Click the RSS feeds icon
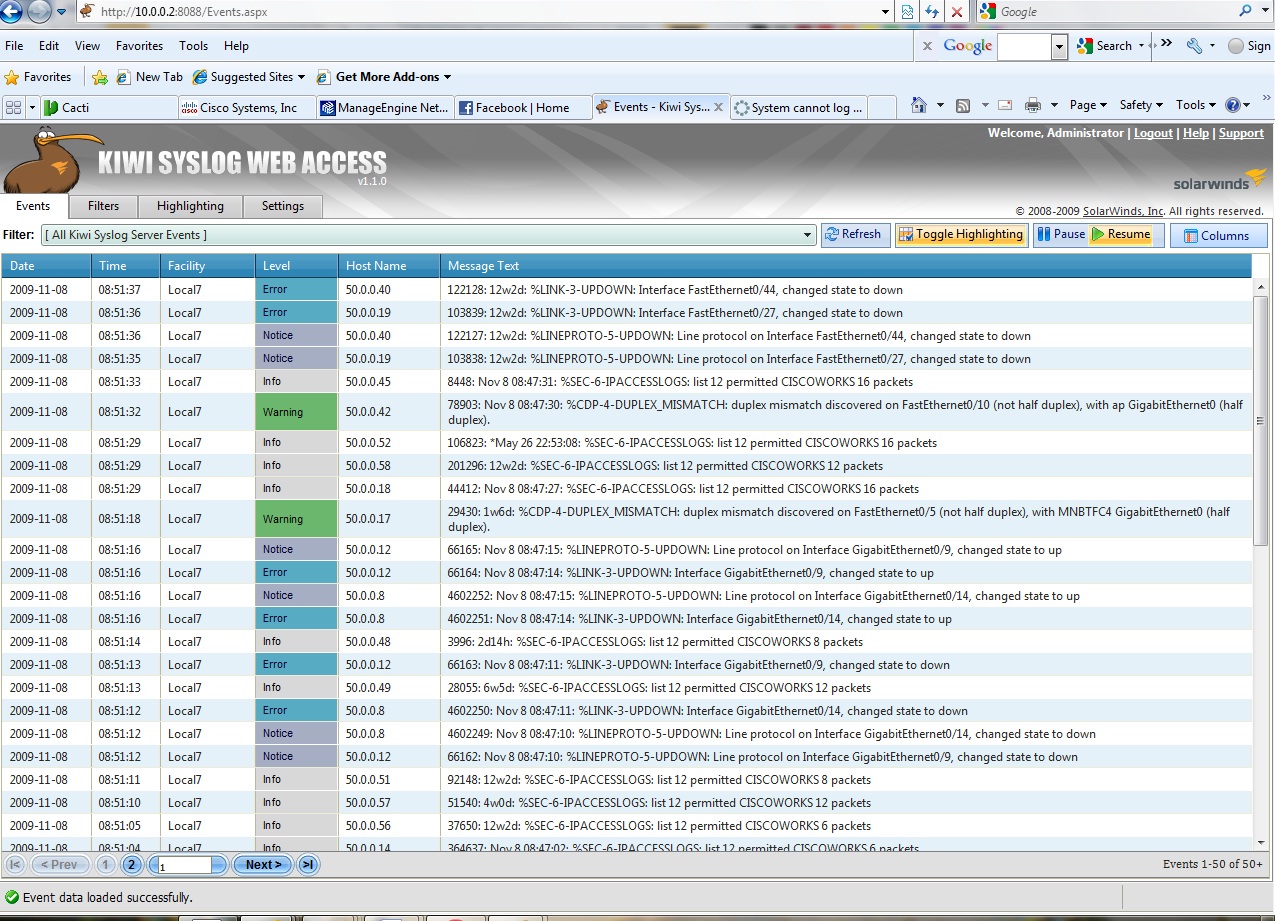The width and height of the screenshot is (1275, 921). pos(963,105)
